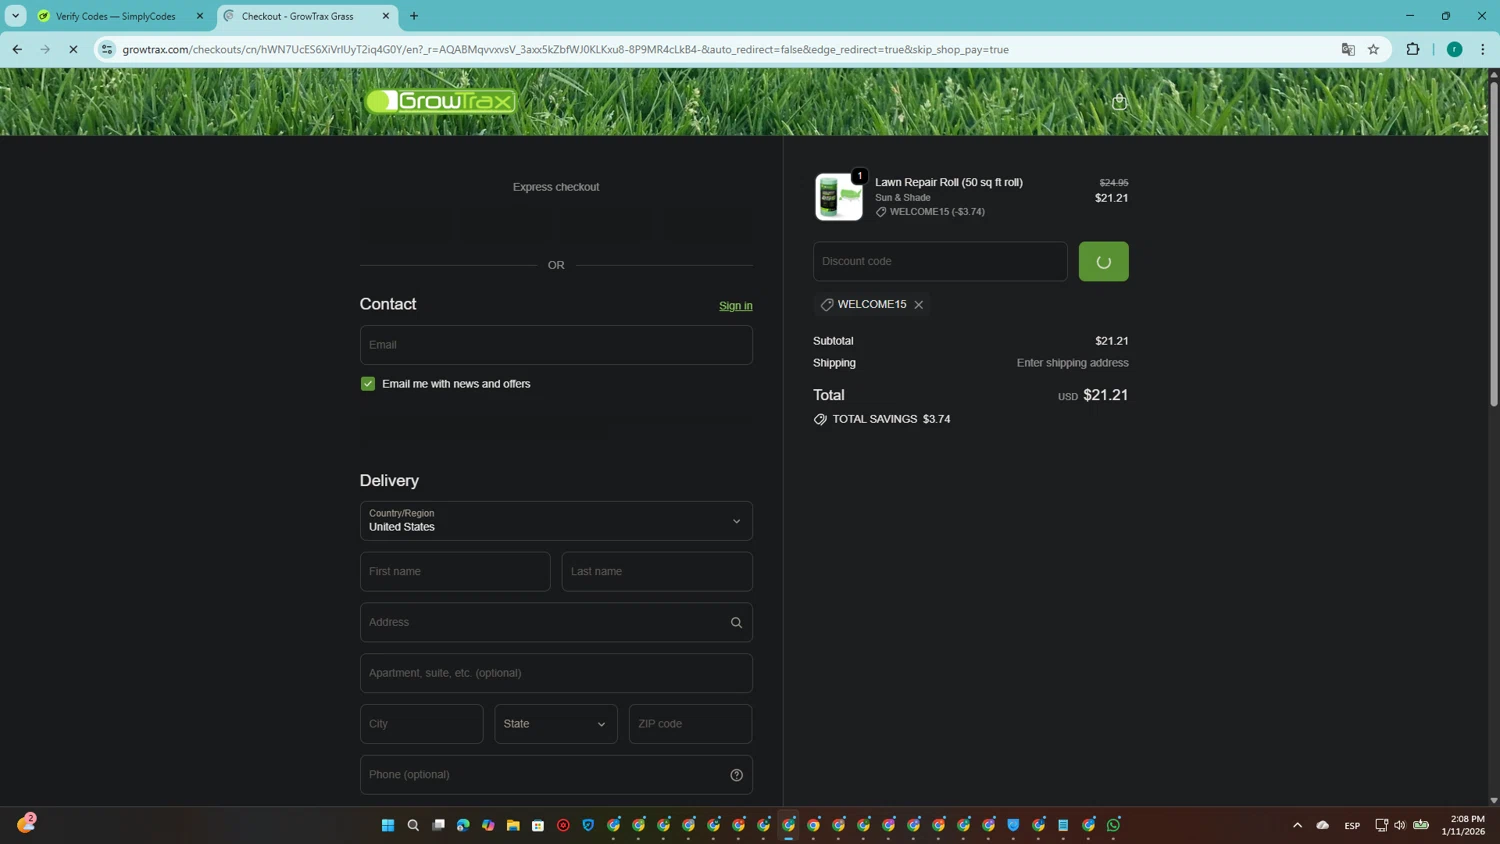Open the shopping cart bag icon

pyautogui.click(x=1119, y=101)
